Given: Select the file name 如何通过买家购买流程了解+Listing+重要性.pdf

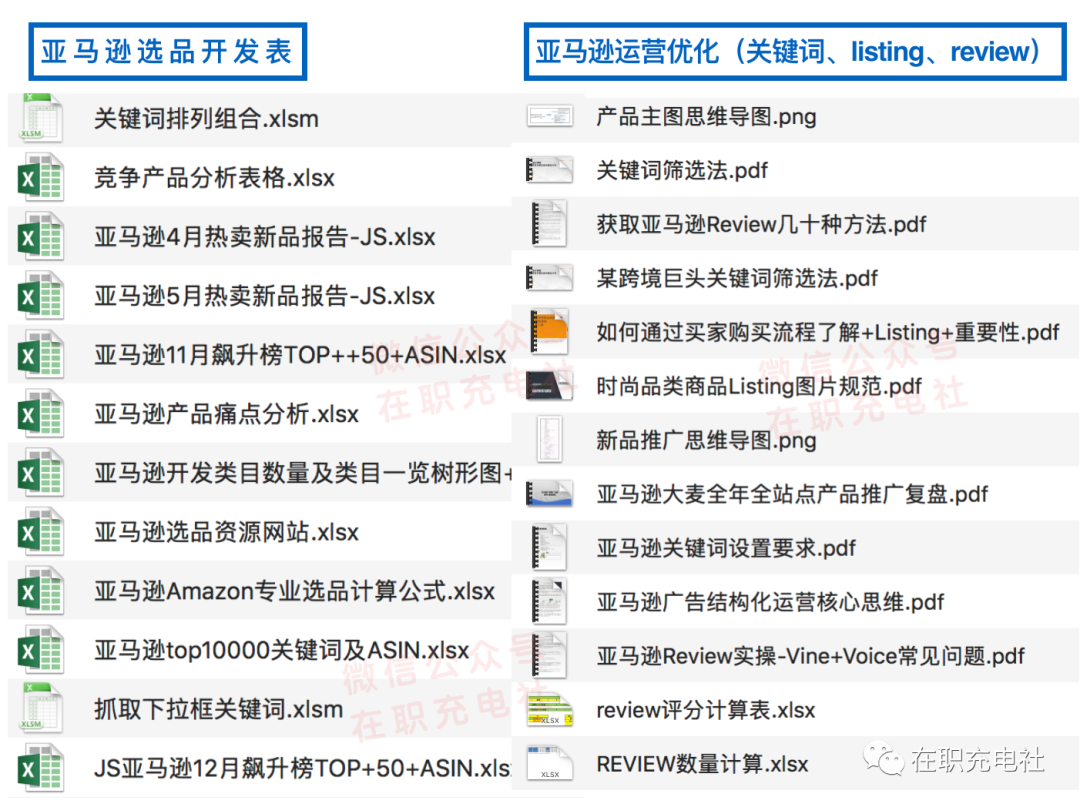Looking at the screenshot, I should coord(828,333).
